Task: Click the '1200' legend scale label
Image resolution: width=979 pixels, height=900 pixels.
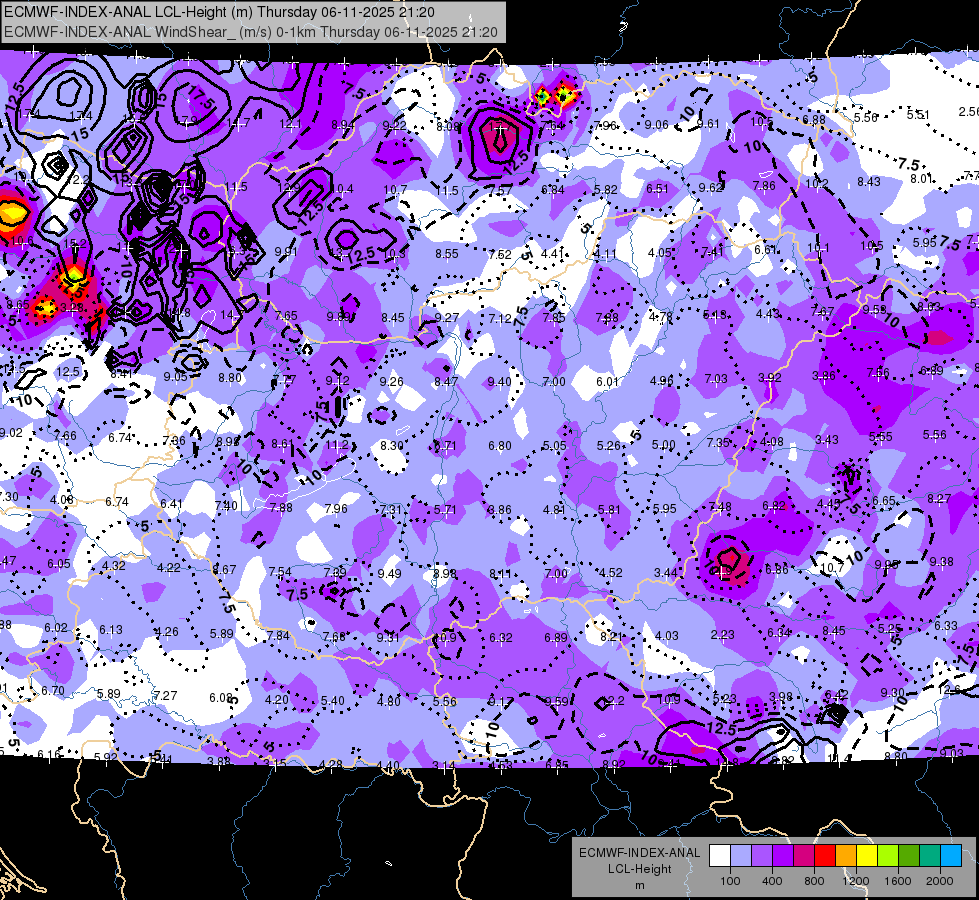Action: pos(855,881)
